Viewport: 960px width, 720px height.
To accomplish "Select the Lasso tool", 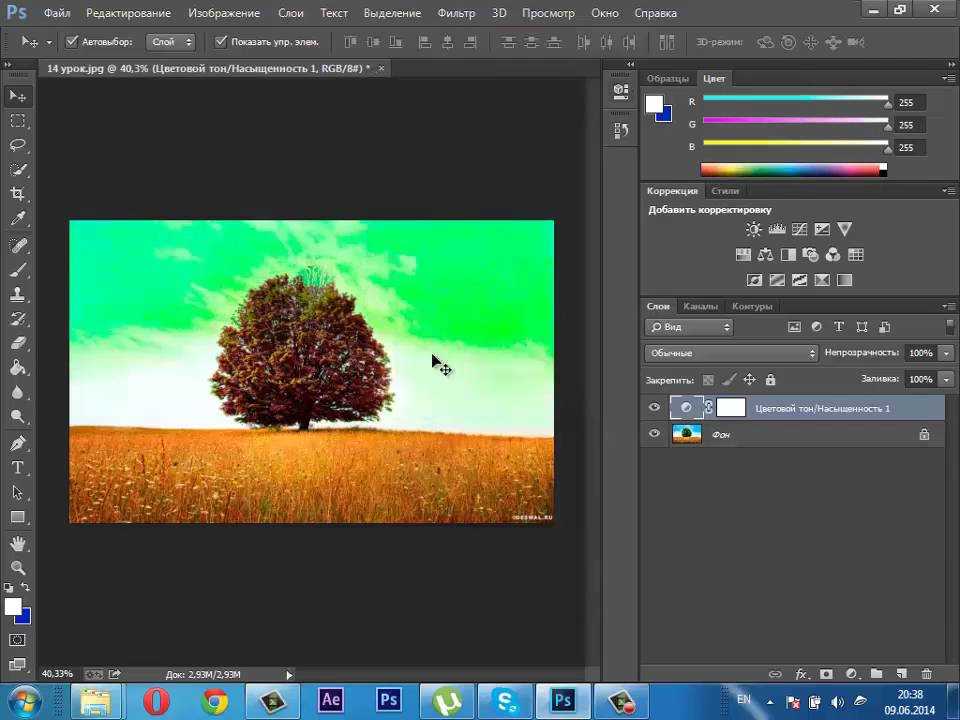I will pos(17,145).
